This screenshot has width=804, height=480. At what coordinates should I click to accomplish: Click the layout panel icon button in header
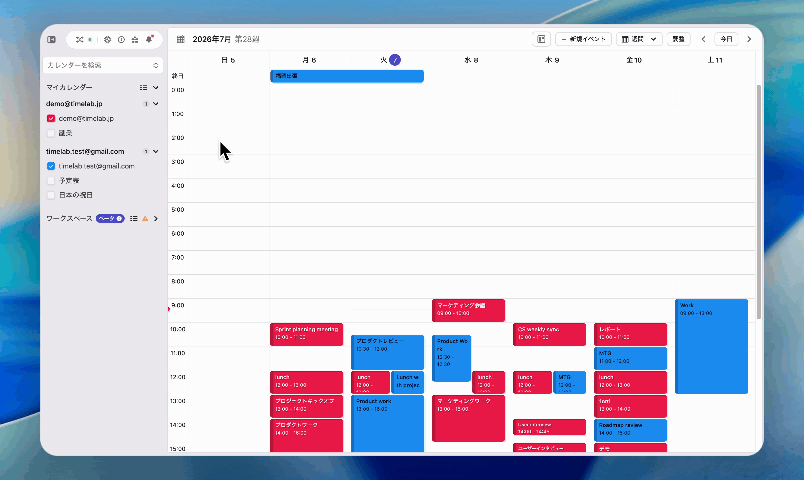pos(541,39)
